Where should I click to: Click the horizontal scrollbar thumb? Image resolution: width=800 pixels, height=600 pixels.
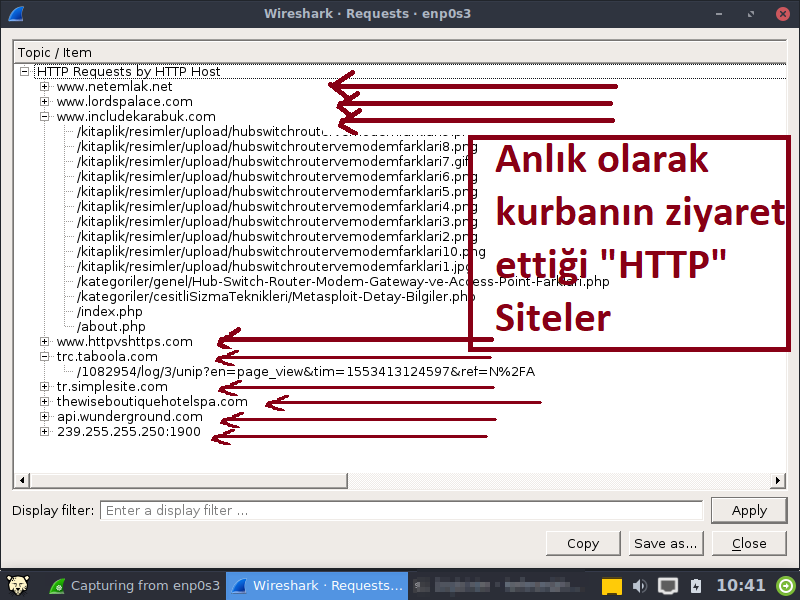tap(189, 480)
